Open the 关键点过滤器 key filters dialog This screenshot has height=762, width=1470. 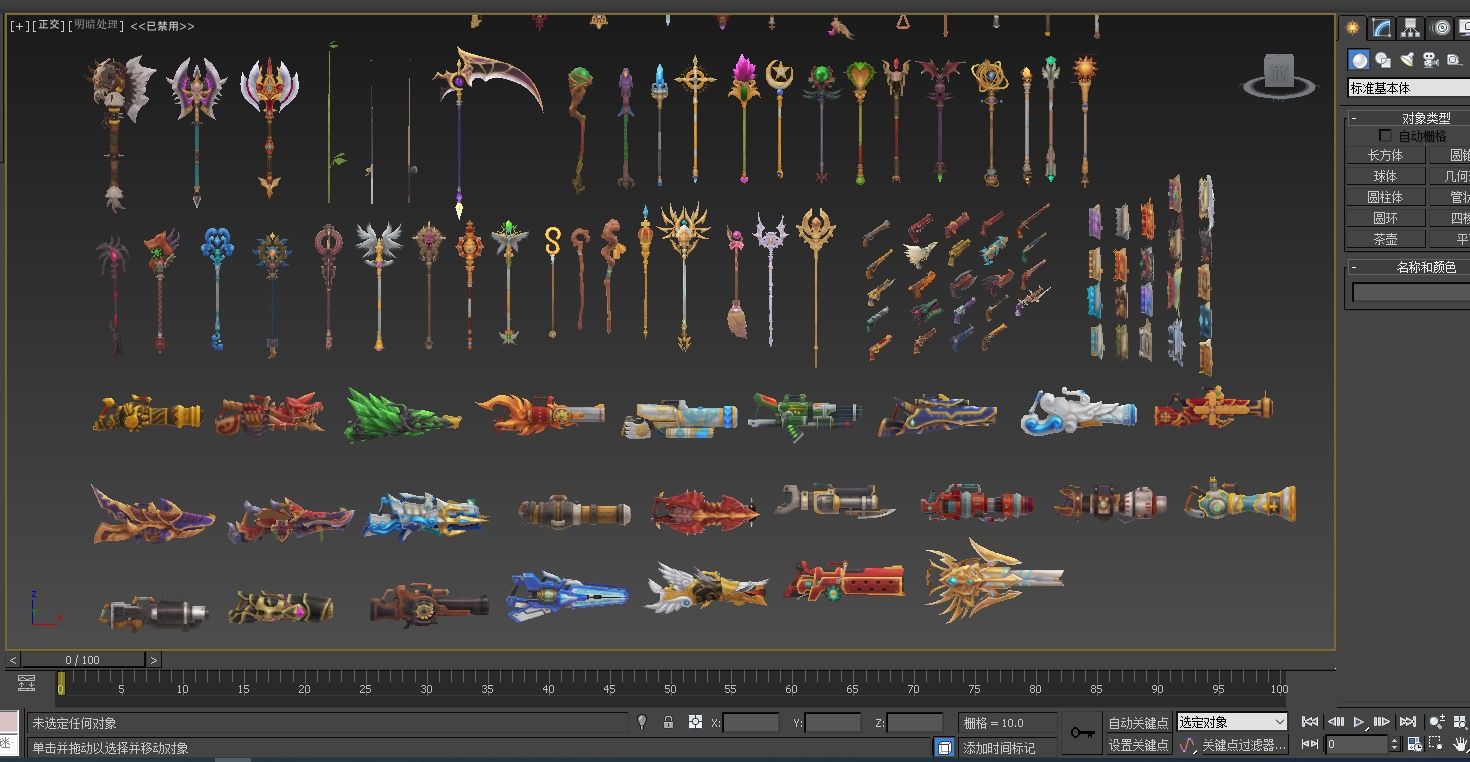point(1244,745)
